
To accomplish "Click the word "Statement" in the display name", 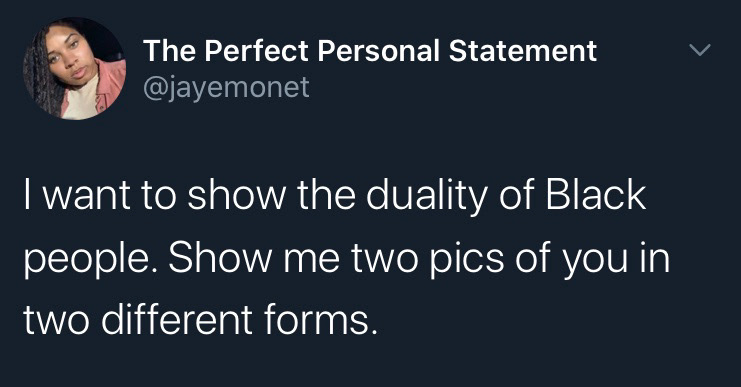I will (523, 51).
